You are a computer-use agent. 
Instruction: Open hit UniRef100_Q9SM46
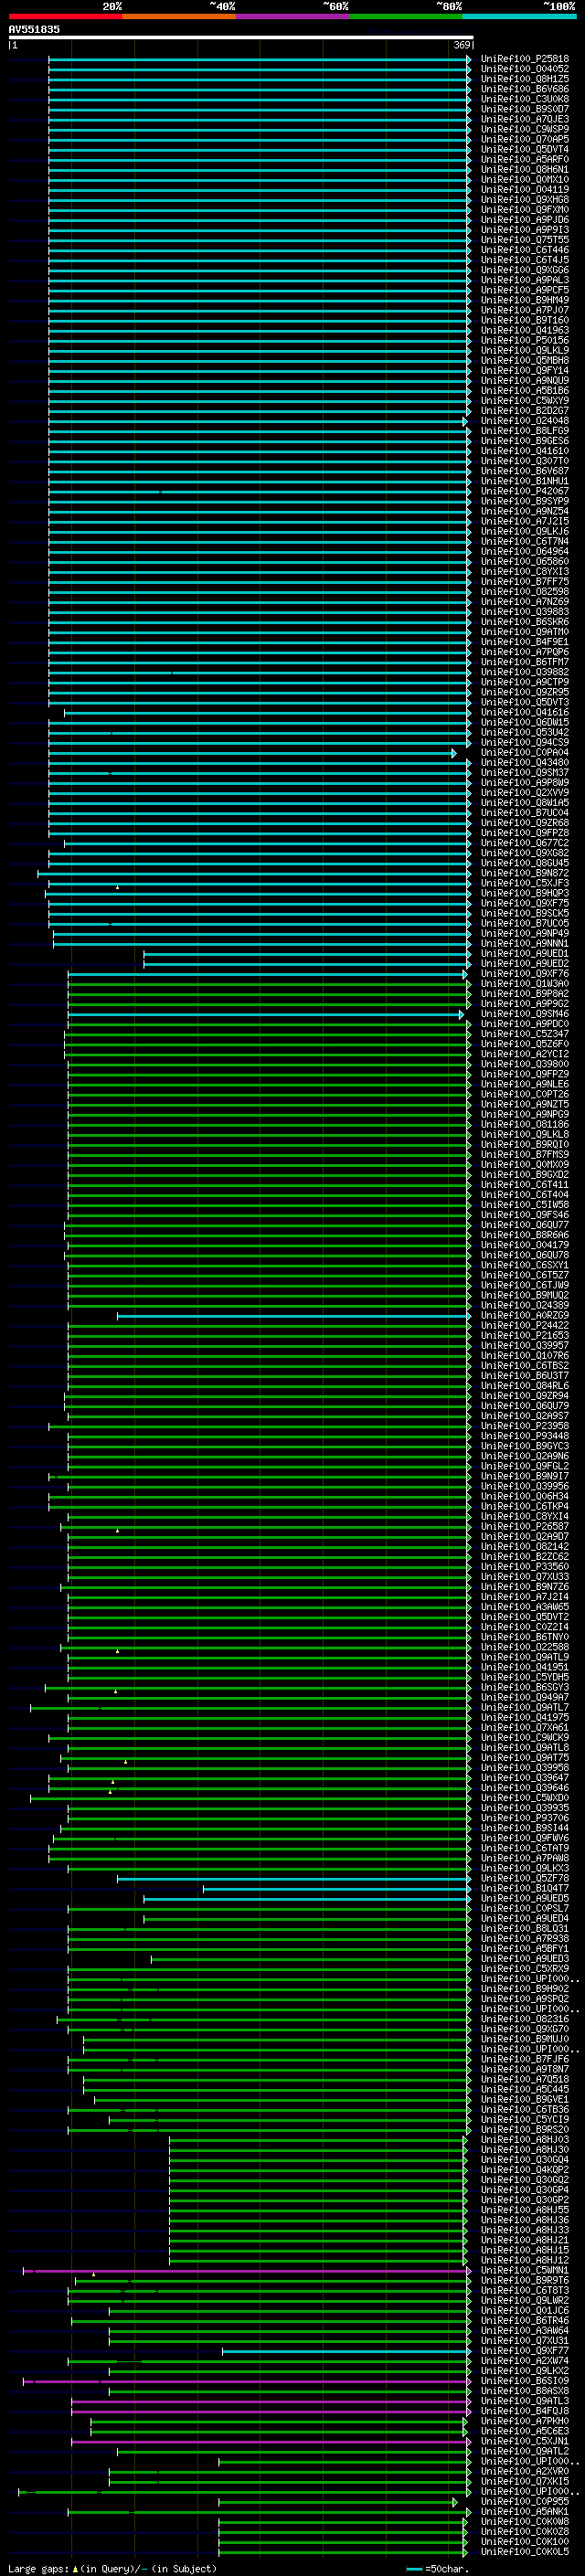pyautogui.click(x=525, y=1015)
